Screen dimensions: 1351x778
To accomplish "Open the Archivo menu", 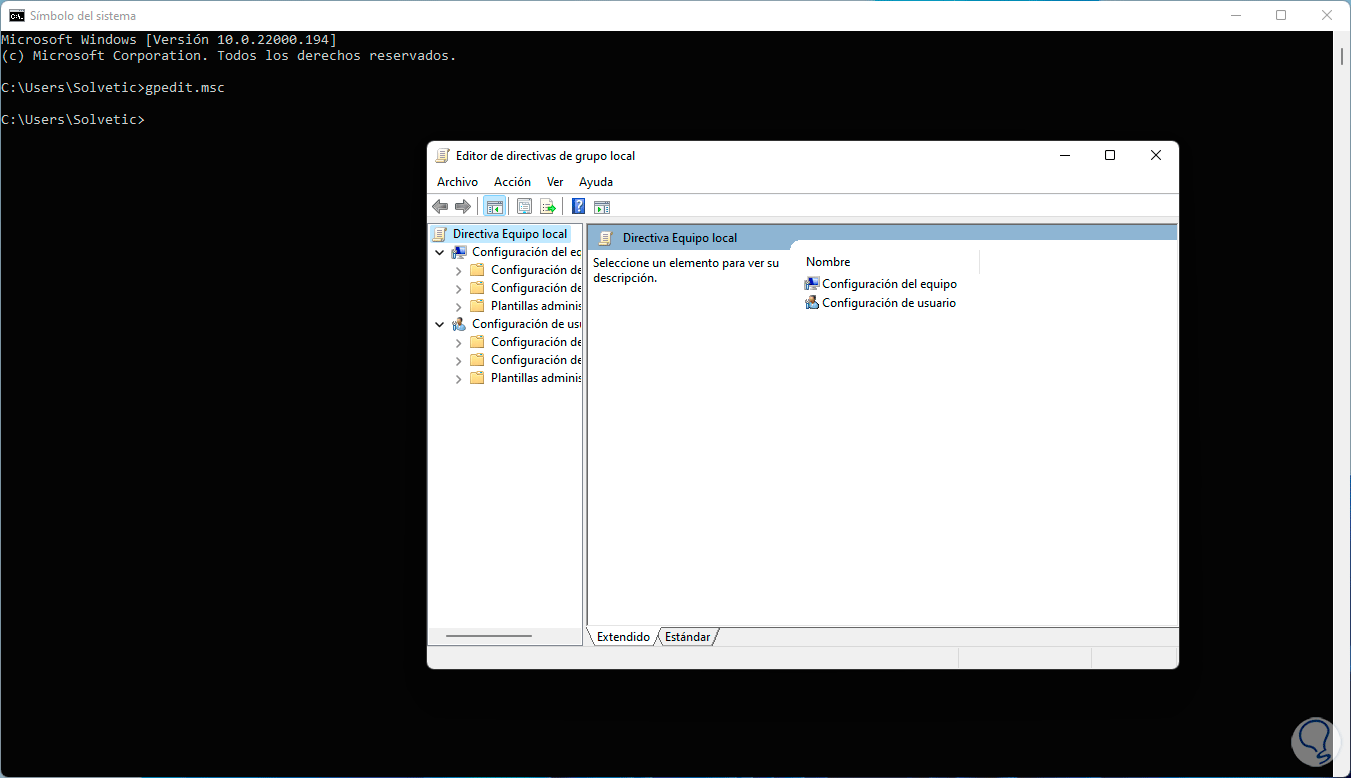I will tap(457, 182).
